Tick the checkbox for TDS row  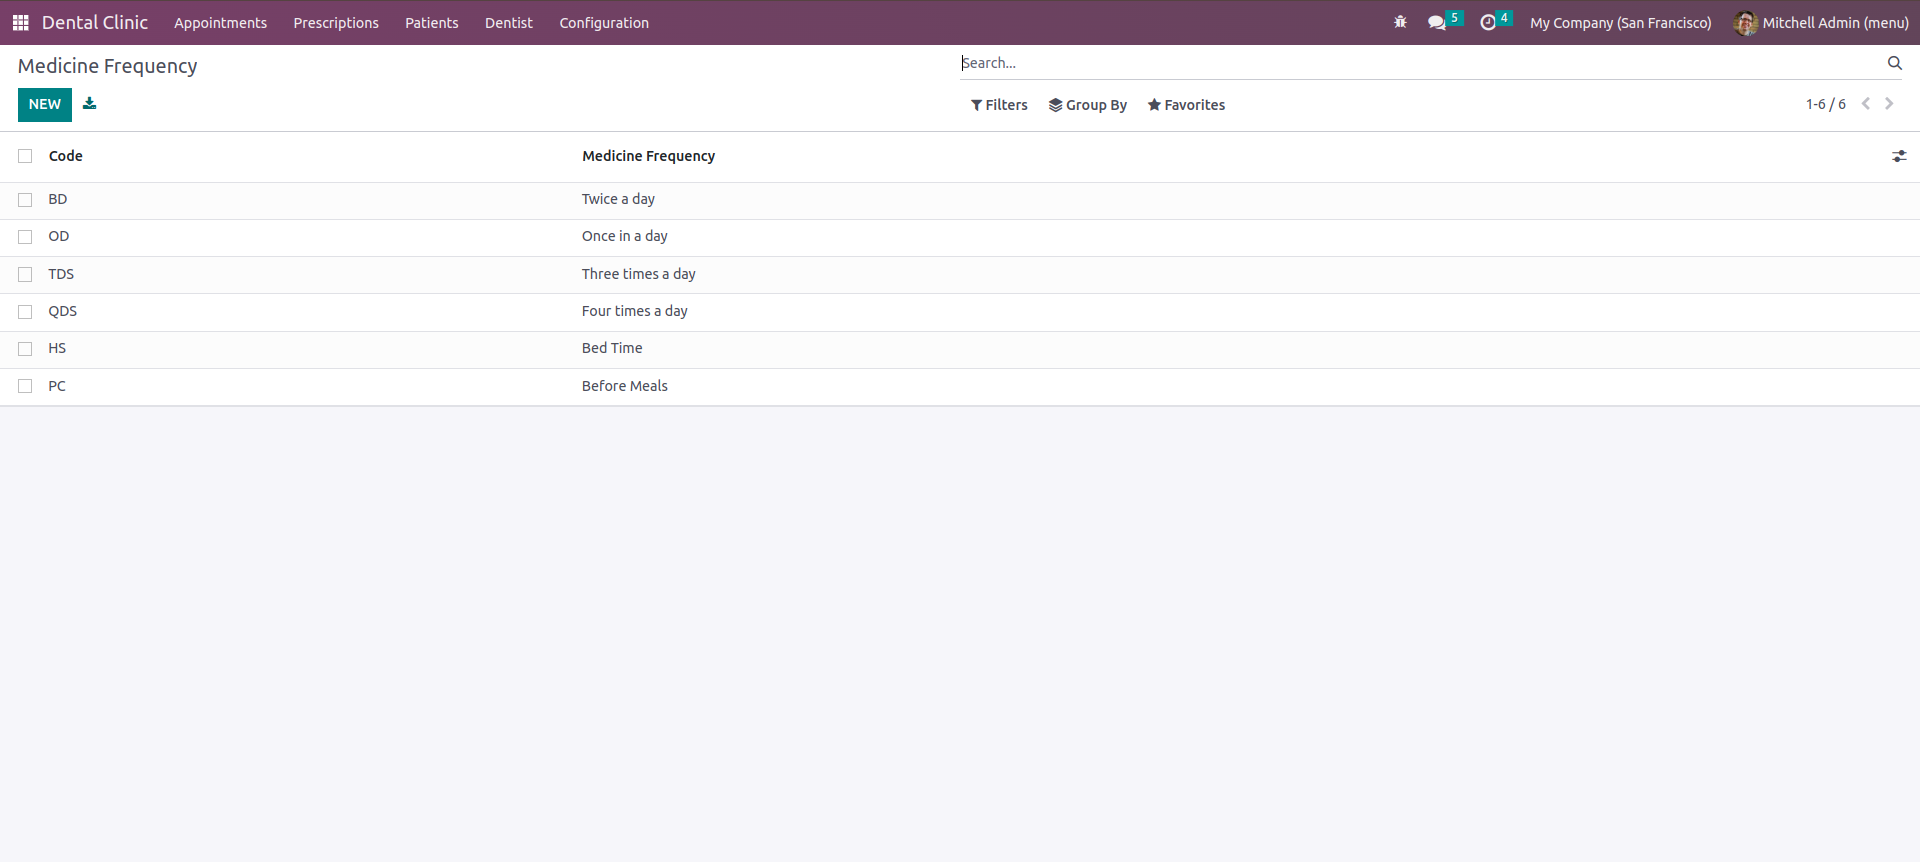point(25,274)
